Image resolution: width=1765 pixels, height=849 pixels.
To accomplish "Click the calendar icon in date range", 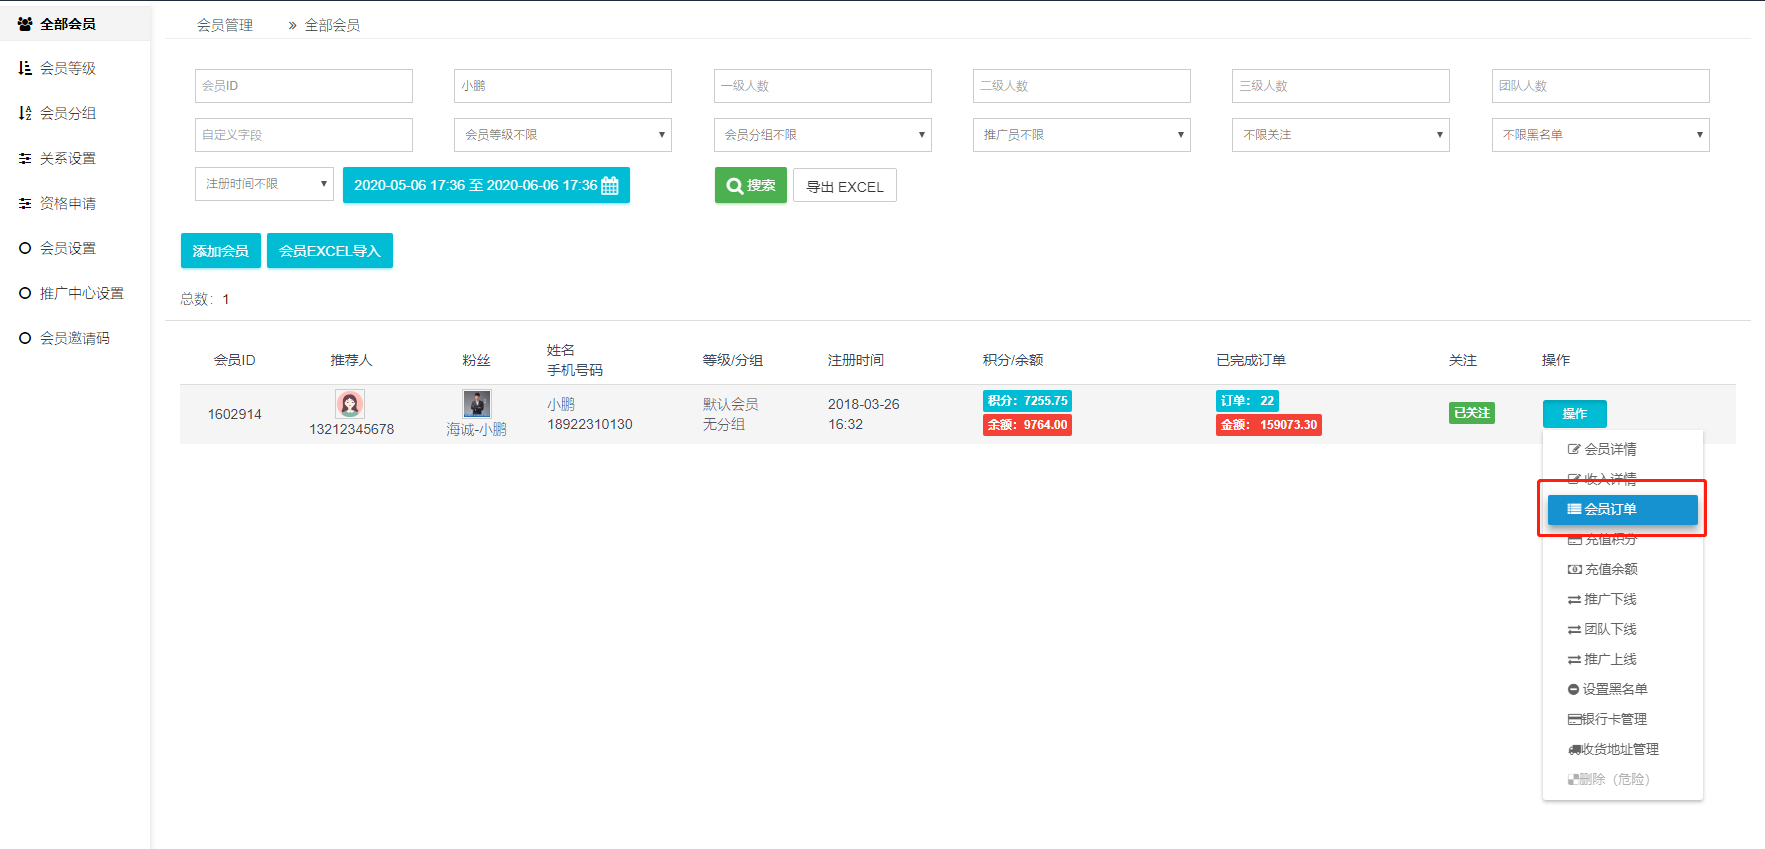I will point(610,185).
